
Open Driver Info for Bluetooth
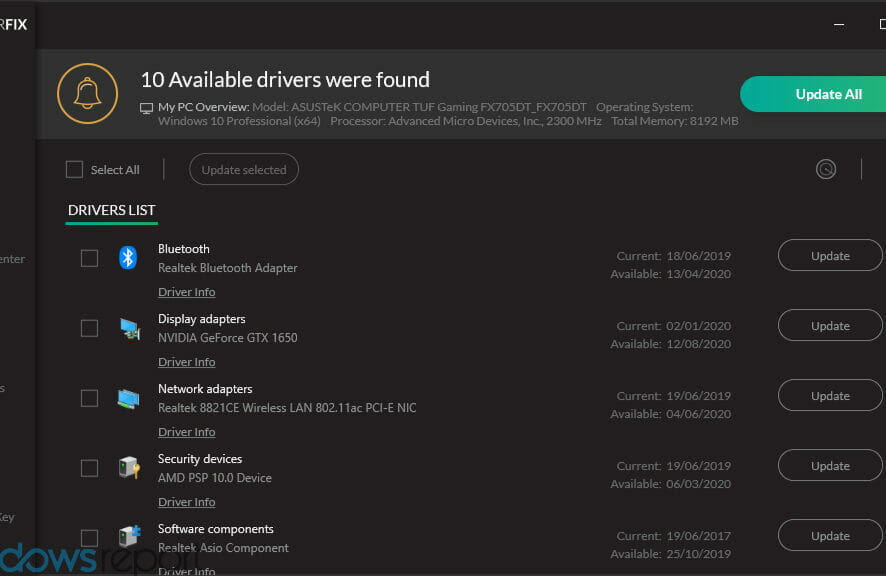click(x=186, y=292)
